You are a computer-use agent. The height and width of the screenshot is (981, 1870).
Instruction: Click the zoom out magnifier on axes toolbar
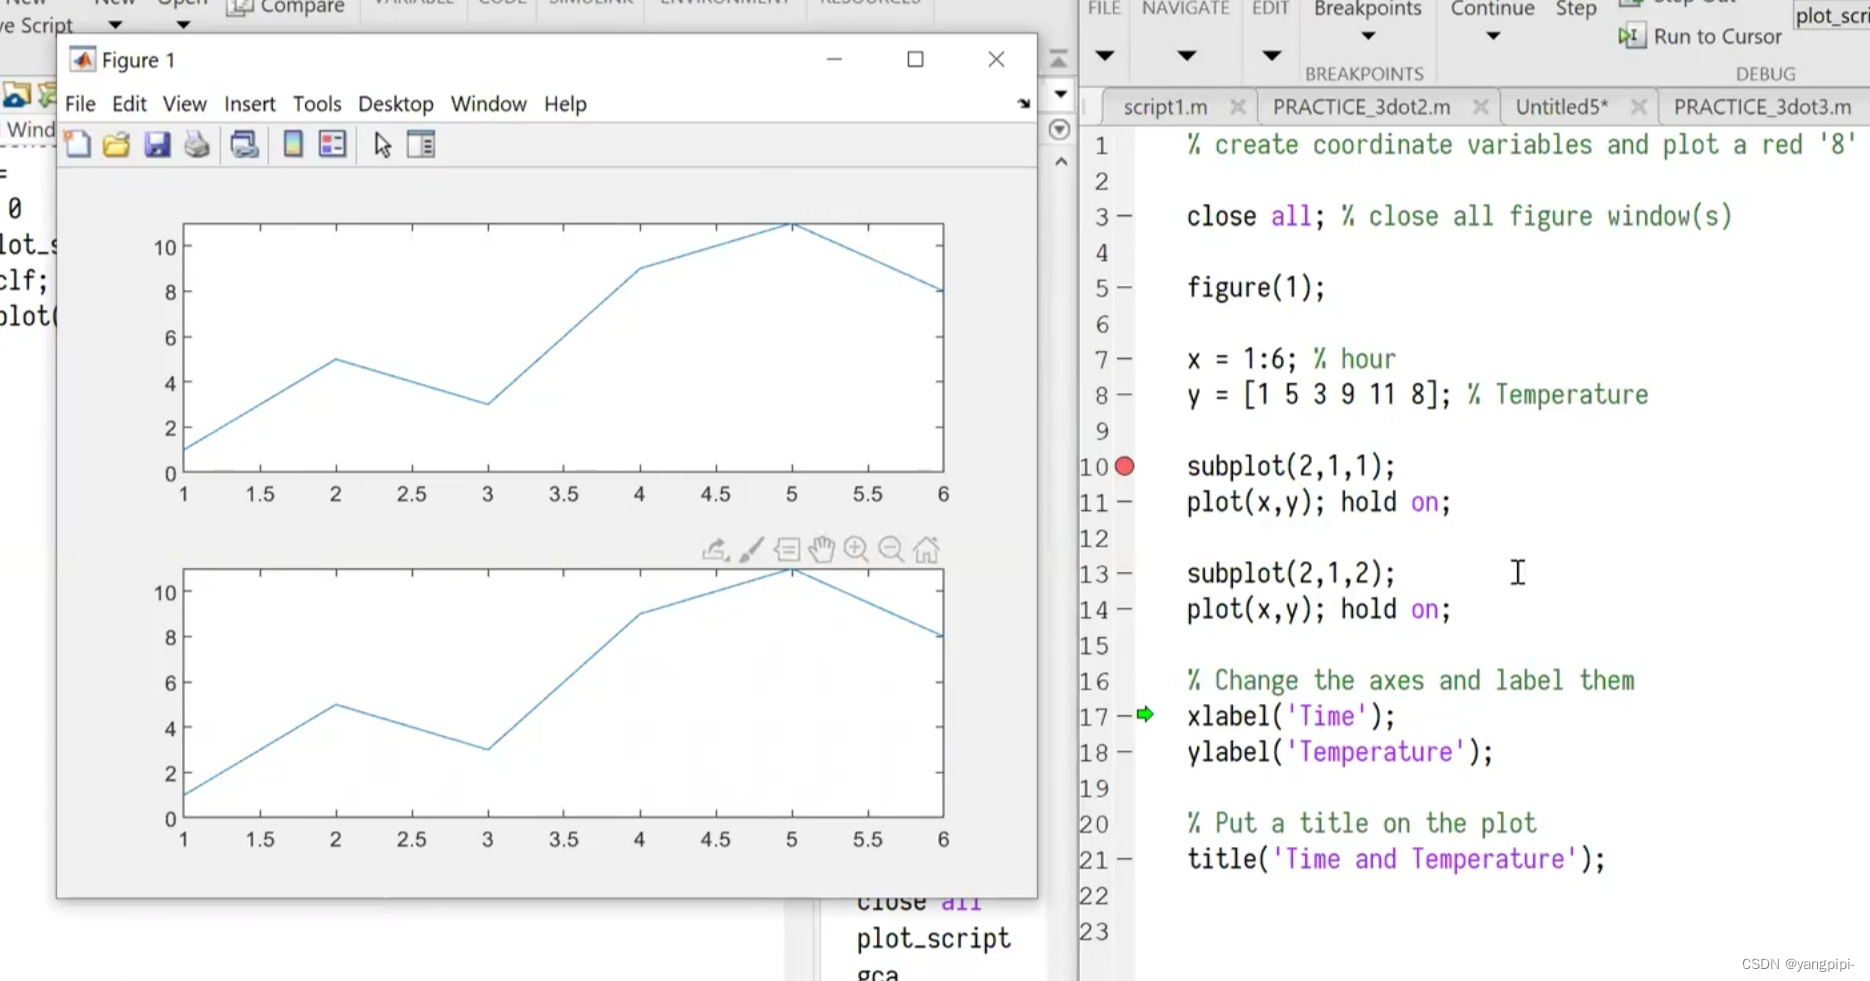pyautogui.click(x=891, y=549)
